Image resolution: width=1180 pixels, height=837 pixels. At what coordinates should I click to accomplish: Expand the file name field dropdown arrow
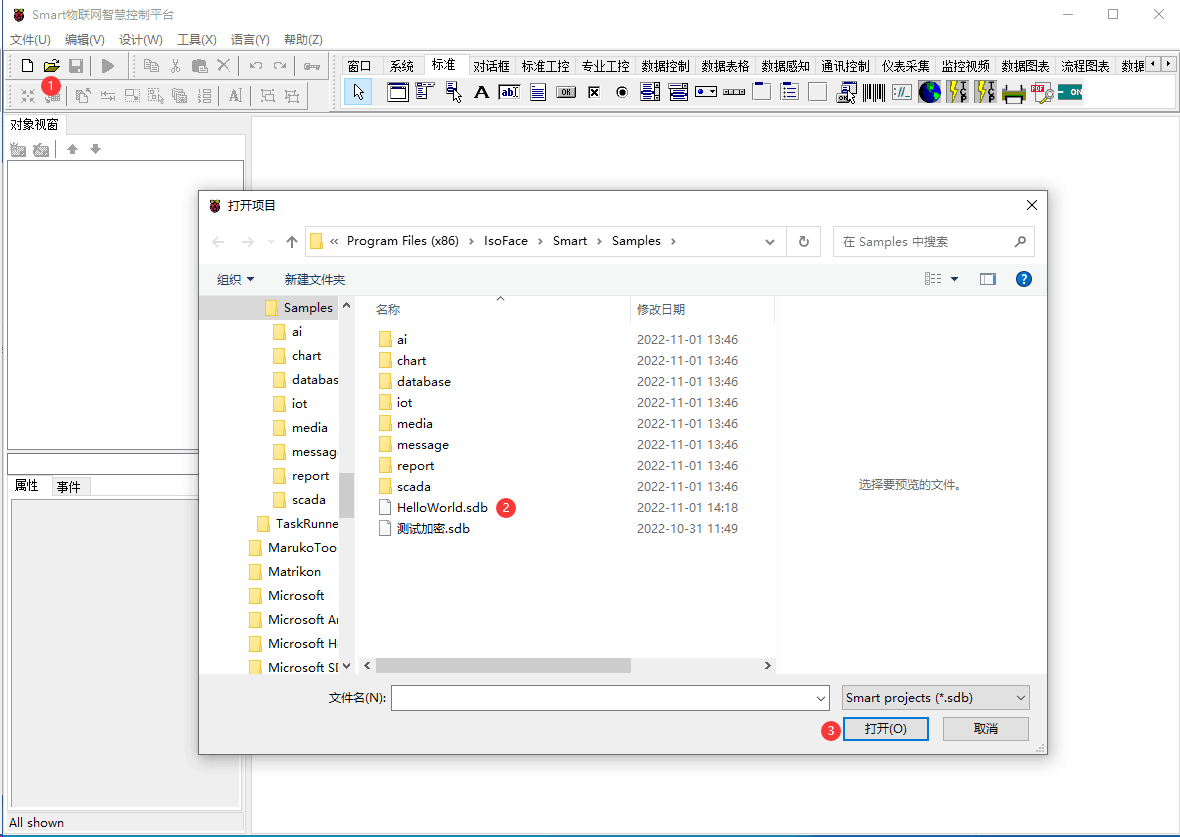pos(820,699)
